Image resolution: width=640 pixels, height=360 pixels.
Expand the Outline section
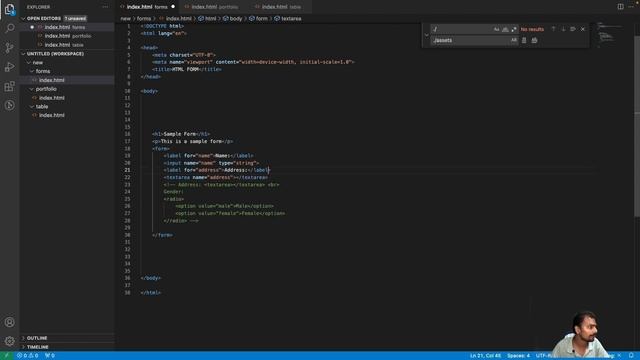(x=67, y=338)
